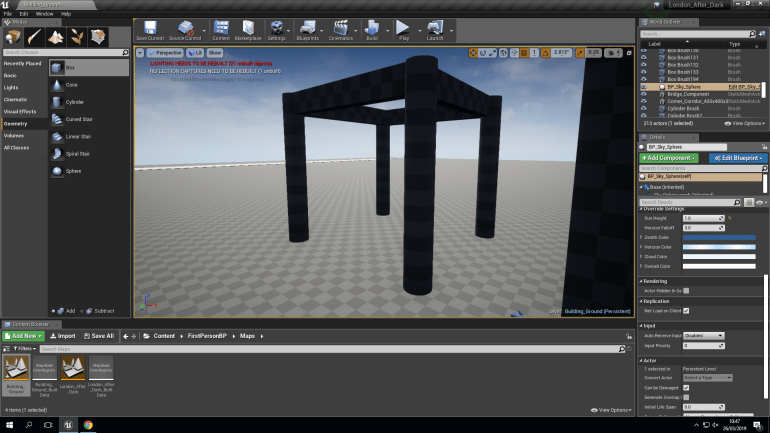Collapse the Replication section
The height and width of the screenshot is (433, 770).
641,301
